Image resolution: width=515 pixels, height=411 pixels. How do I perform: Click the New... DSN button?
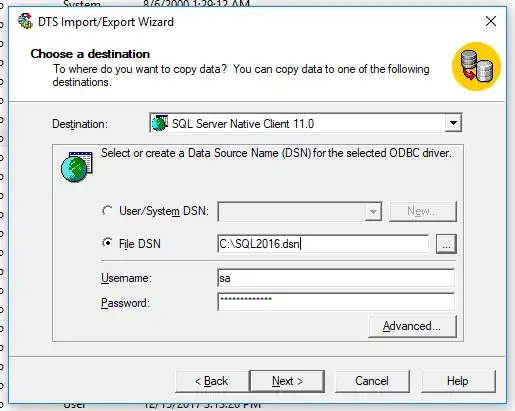(x=423, y=211)
